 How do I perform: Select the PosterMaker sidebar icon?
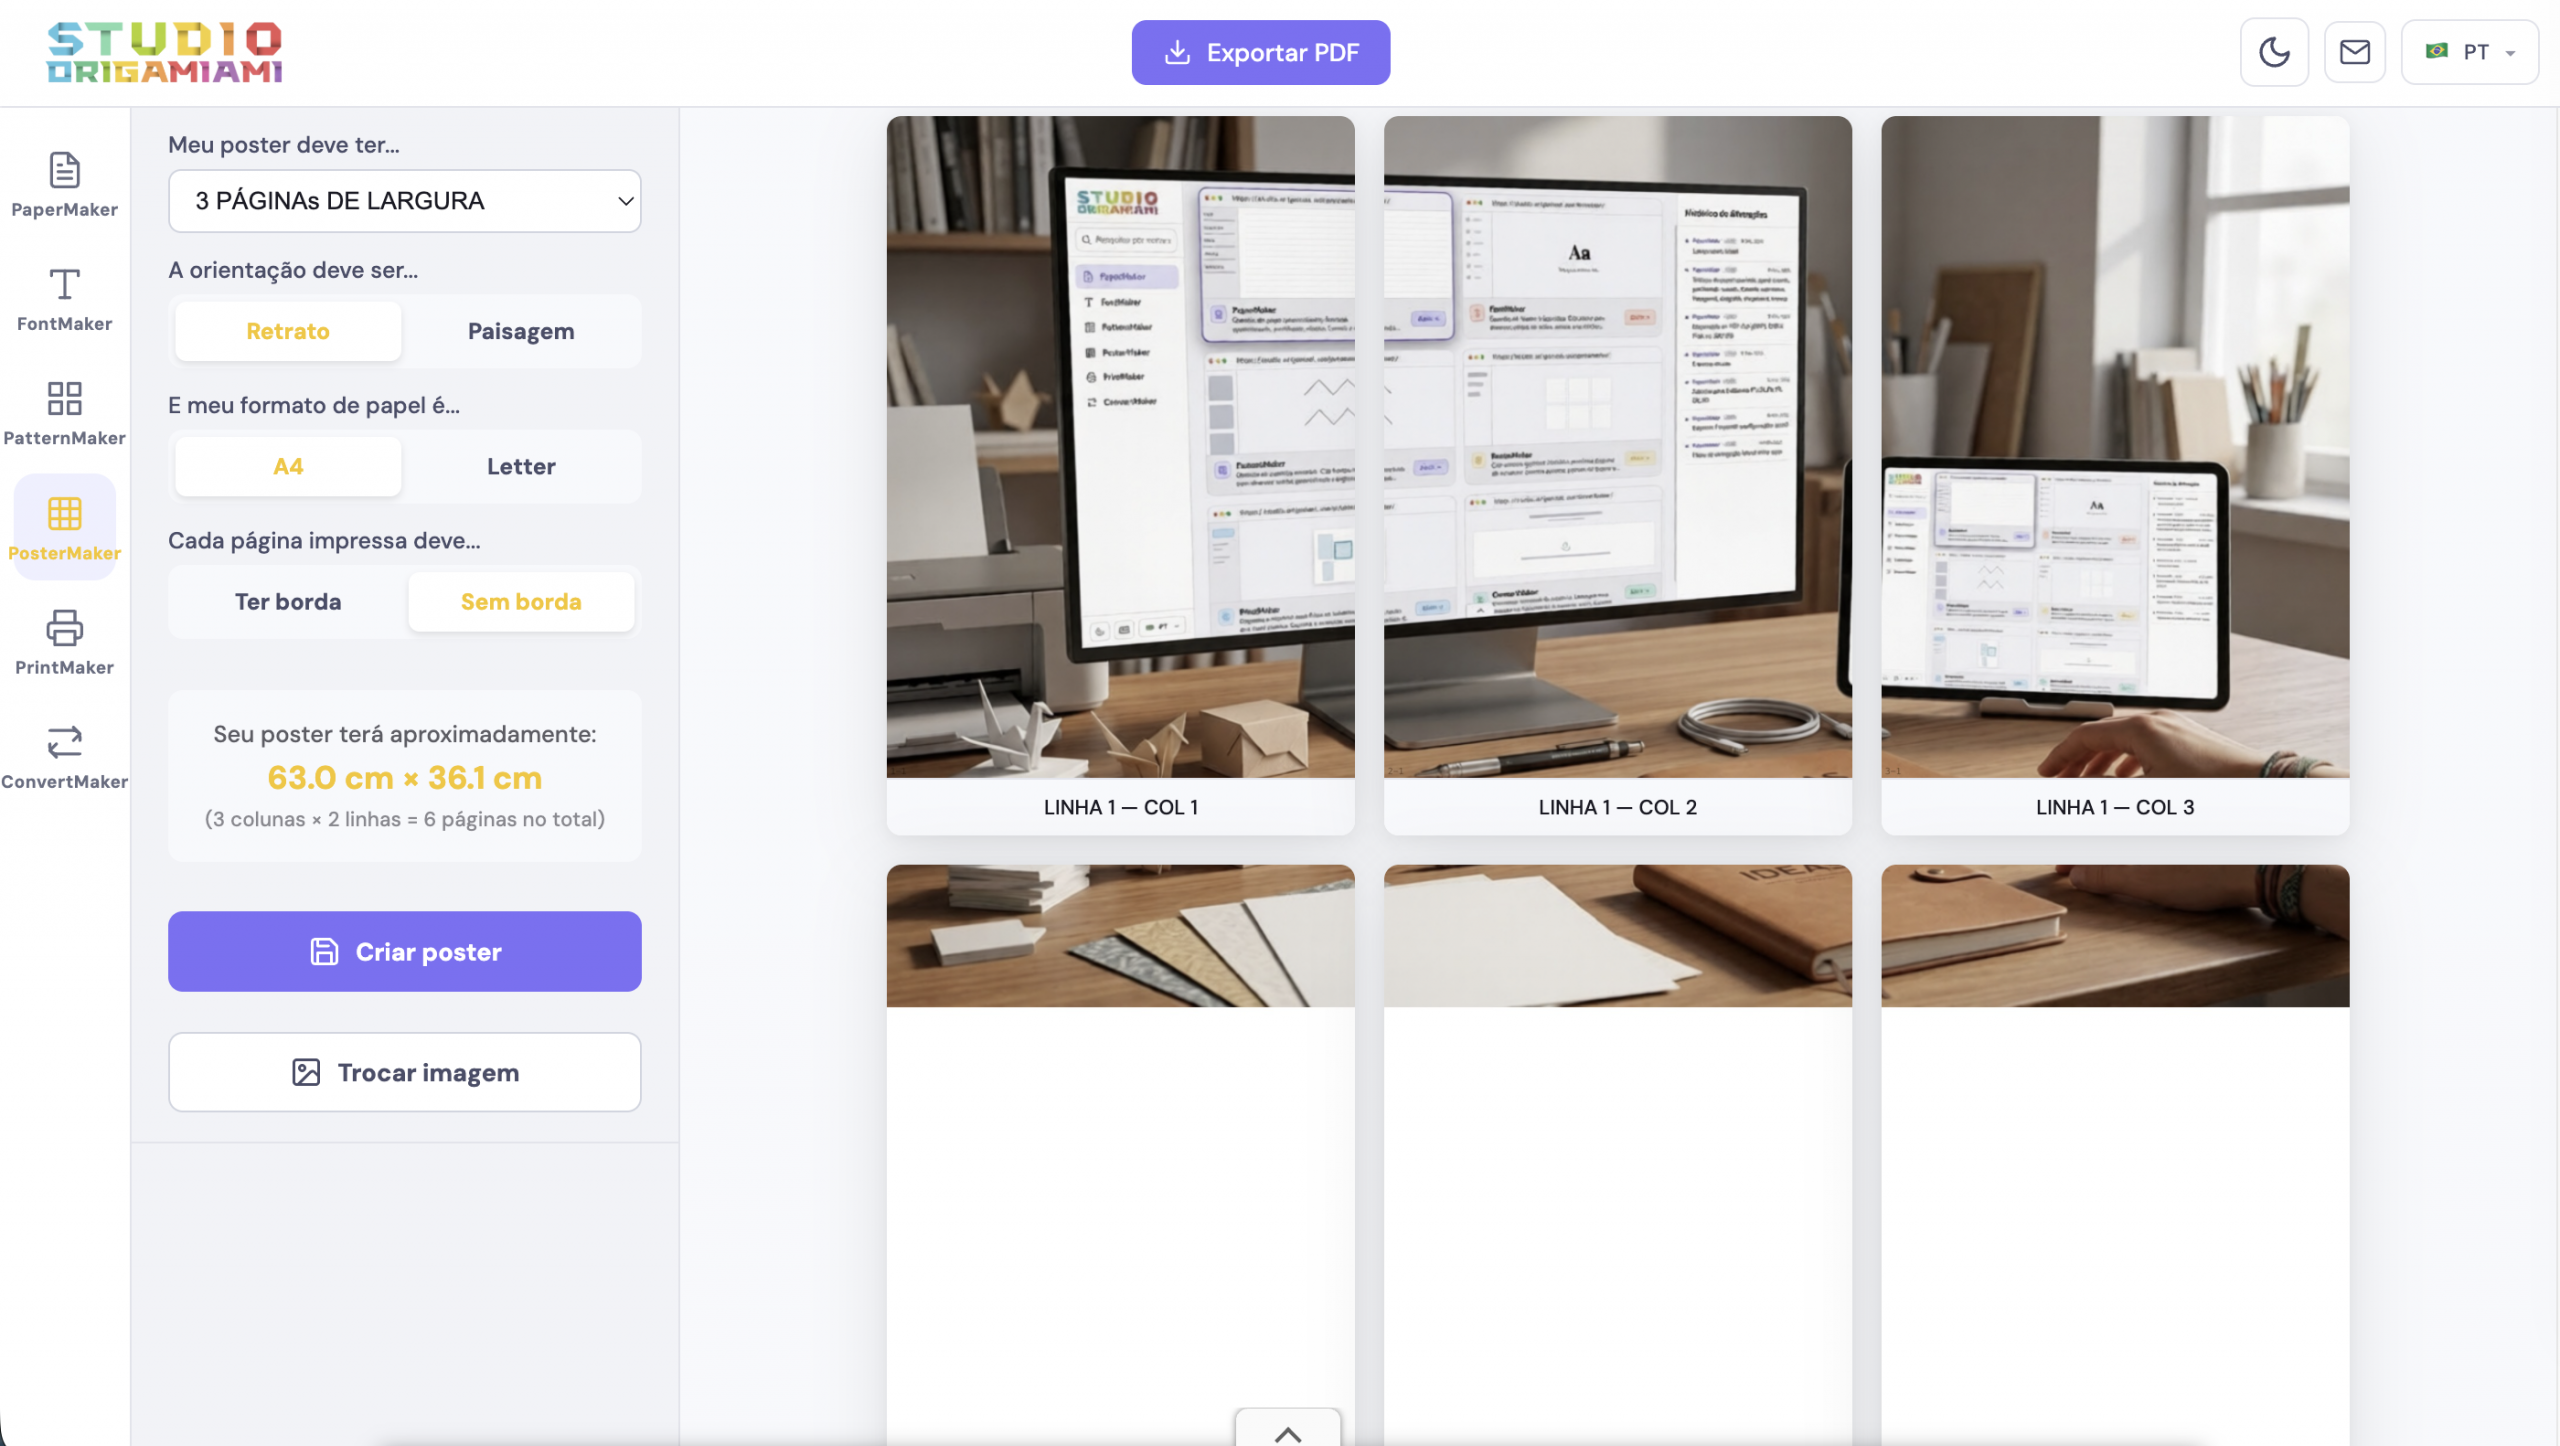click(64, 527)
